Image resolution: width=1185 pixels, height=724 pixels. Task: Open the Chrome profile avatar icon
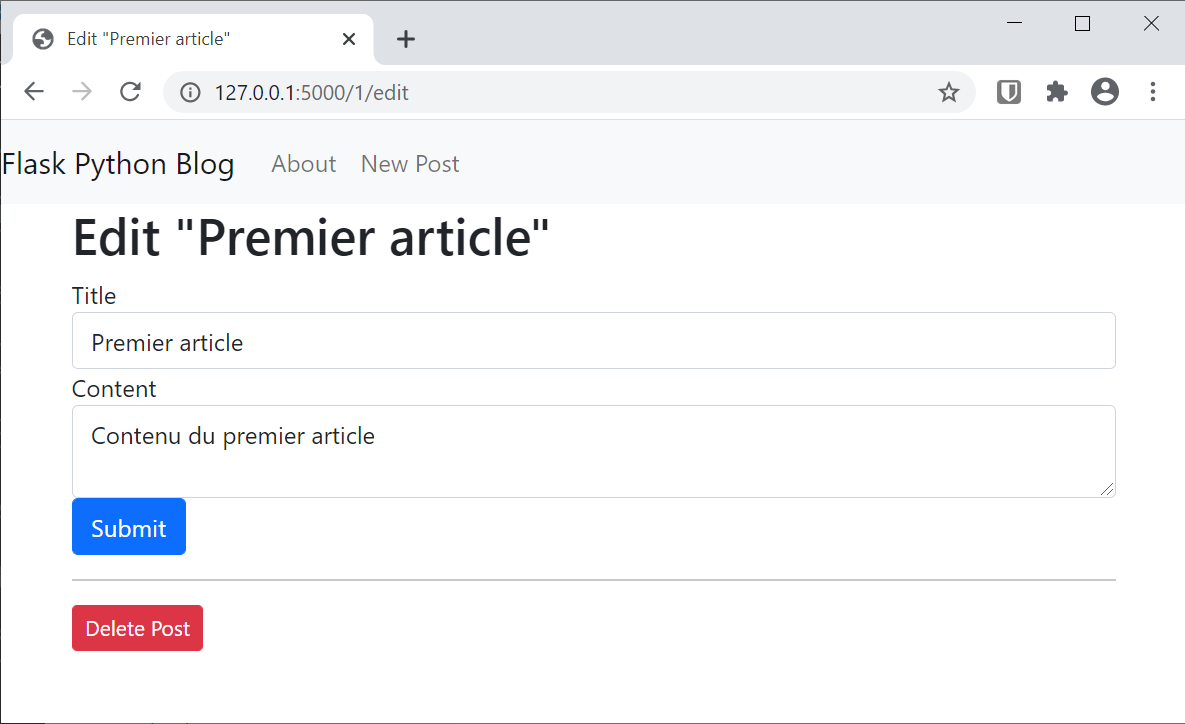(x=1105, y=93)
